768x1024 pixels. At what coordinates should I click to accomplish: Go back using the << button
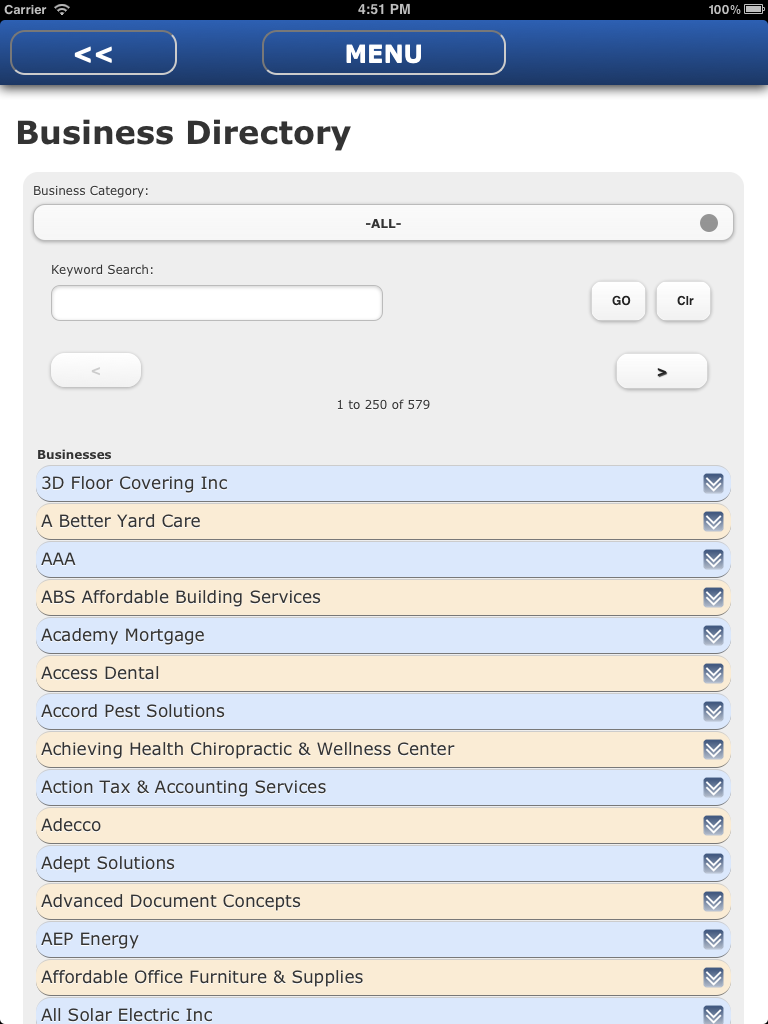coord(93,53)
